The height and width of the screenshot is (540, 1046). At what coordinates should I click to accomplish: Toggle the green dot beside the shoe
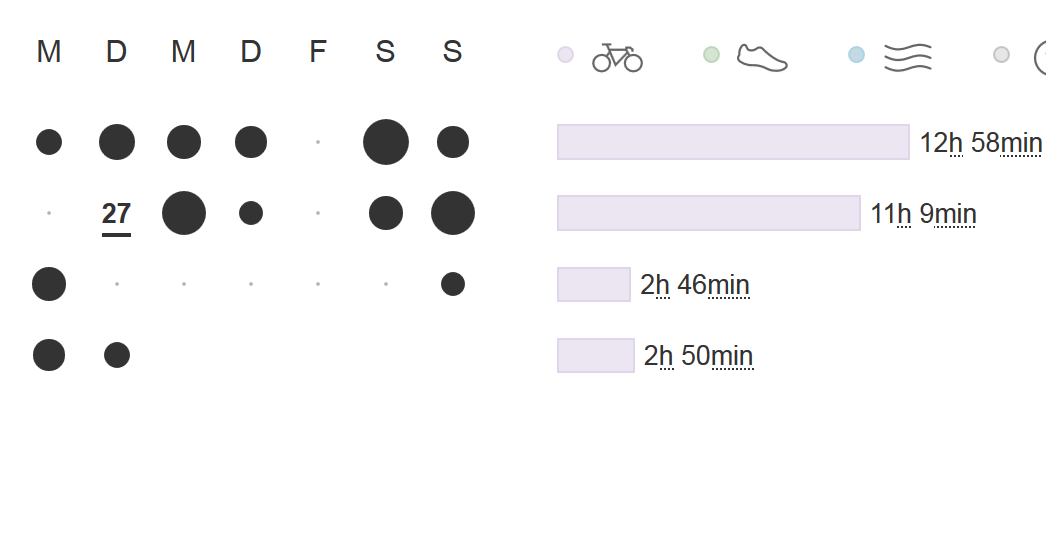tap(711, 55)
